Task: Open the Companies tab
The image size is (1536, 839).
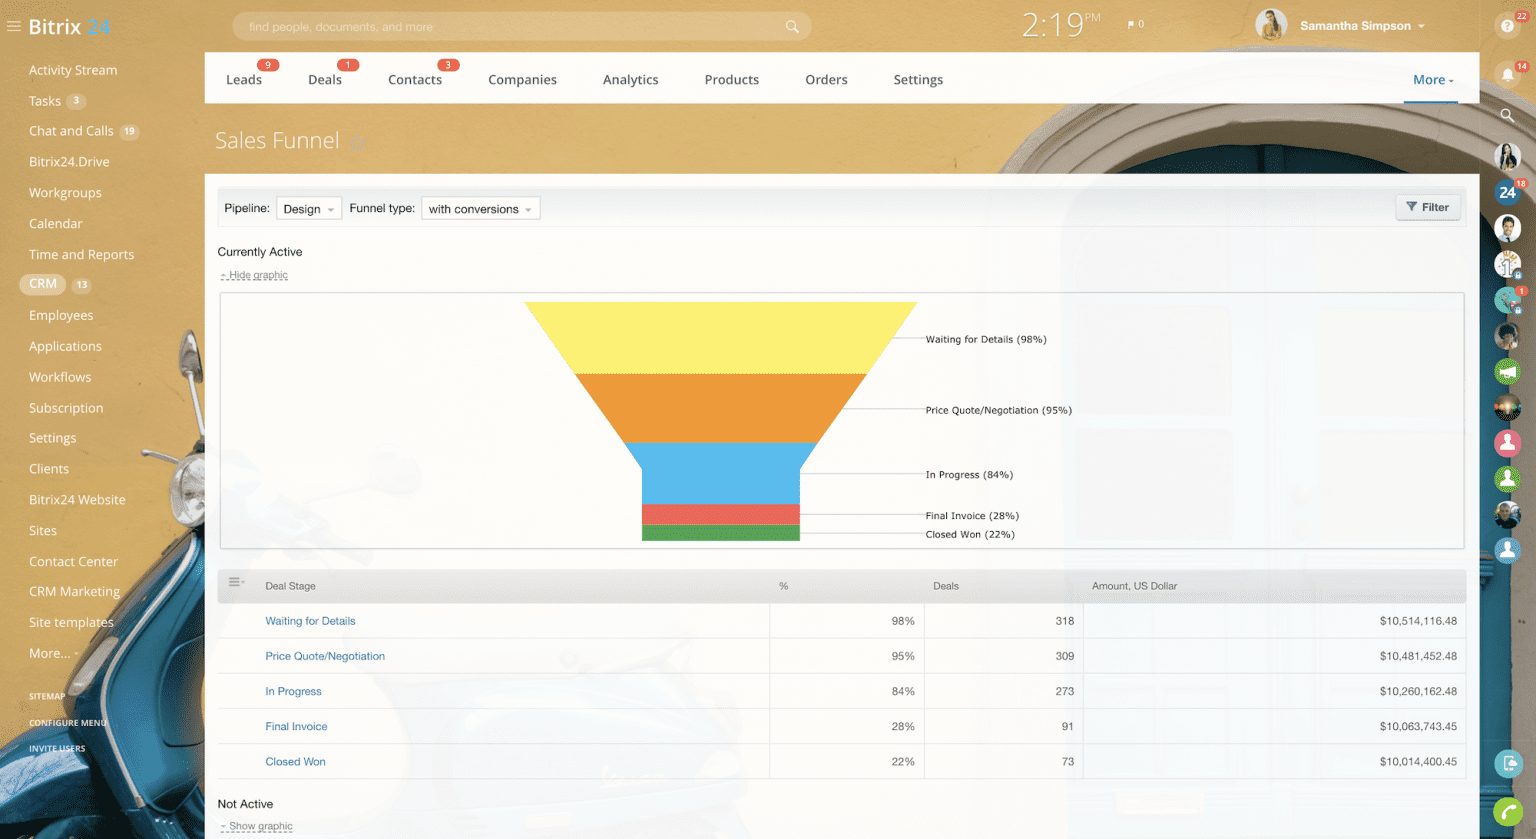Action: click(x=522, y=79)
